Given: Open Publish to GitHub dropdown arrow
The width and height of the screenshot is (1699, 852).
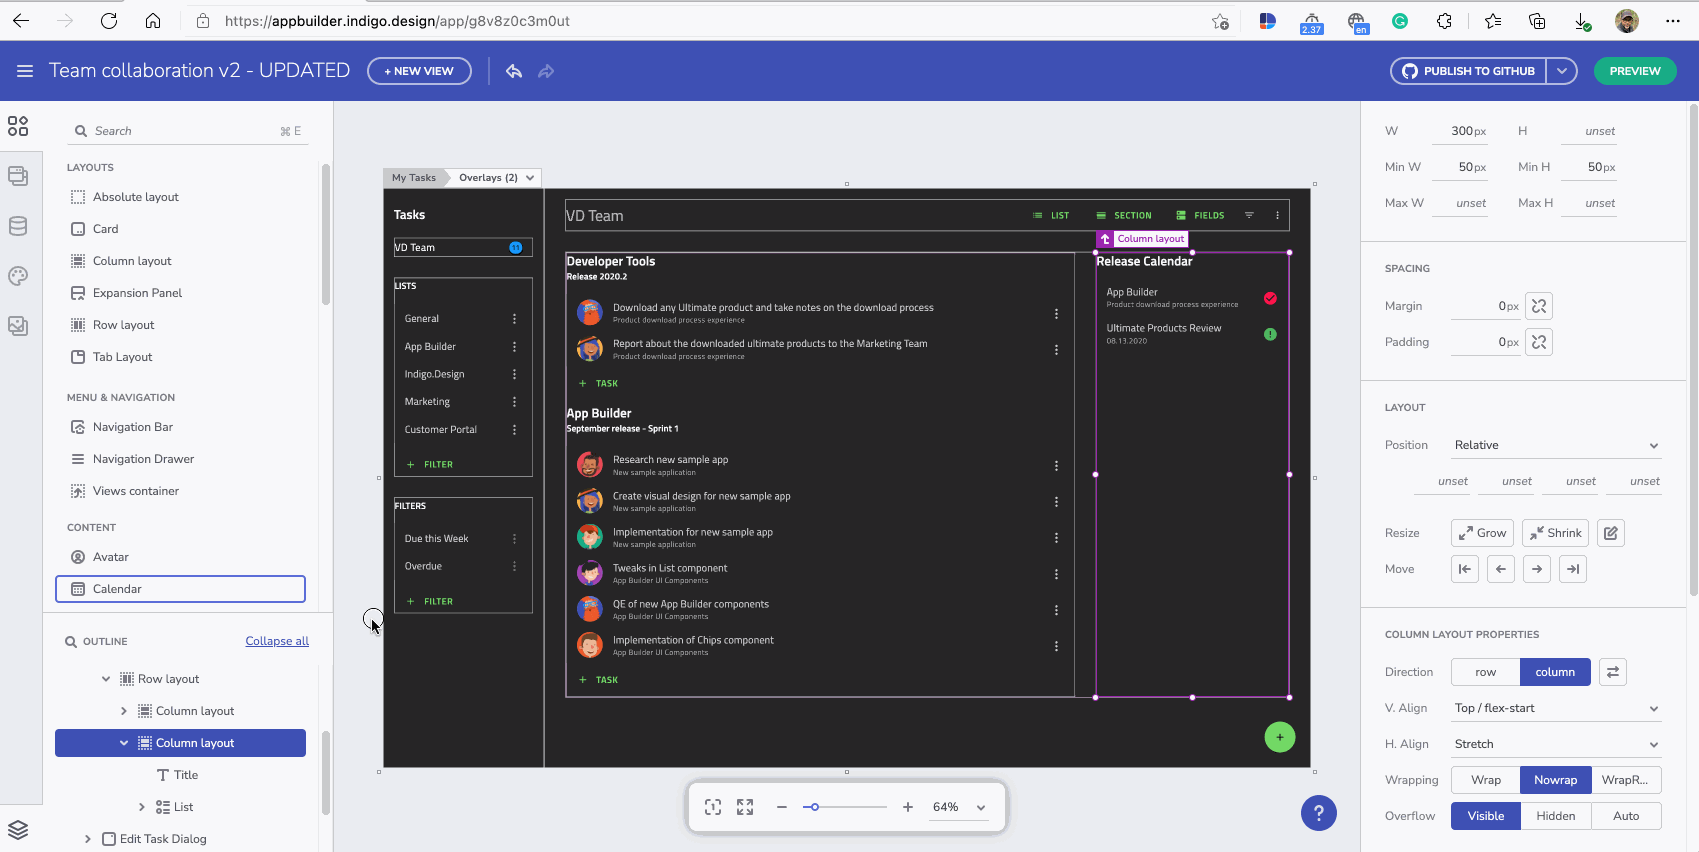Looking at the screenshot, I should [1561, 71].
